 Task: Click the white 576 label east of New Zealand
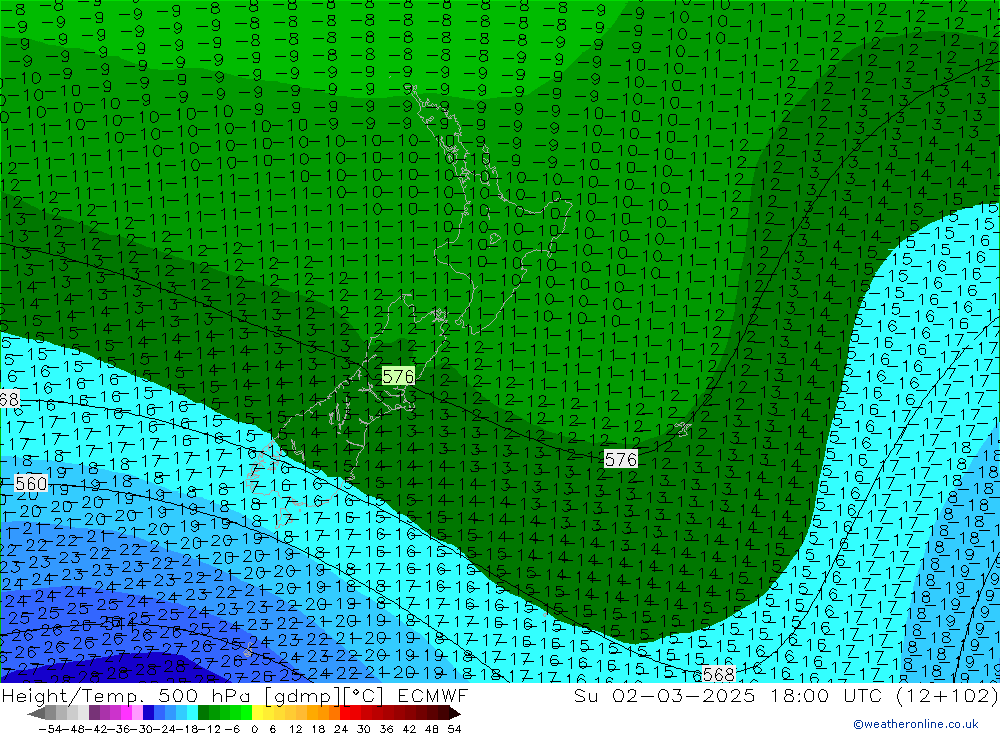(x=621, y=459)
